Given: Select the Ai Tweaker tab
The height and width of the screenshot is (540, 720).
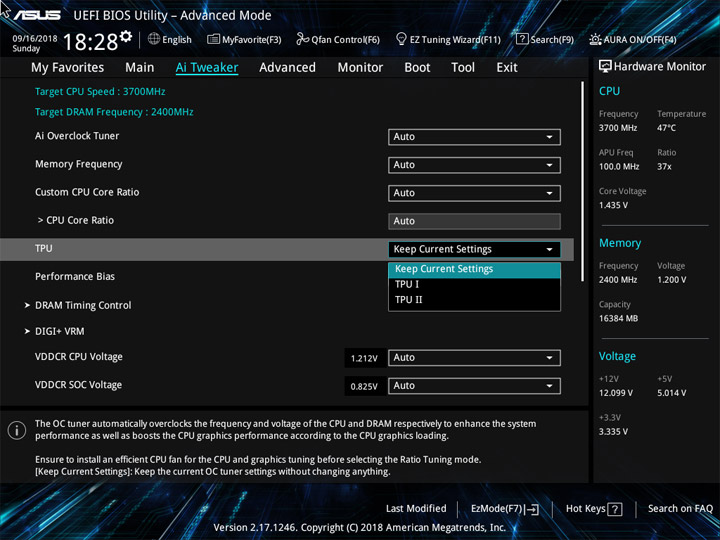Looking at the screenshot, I should point(207,68).
